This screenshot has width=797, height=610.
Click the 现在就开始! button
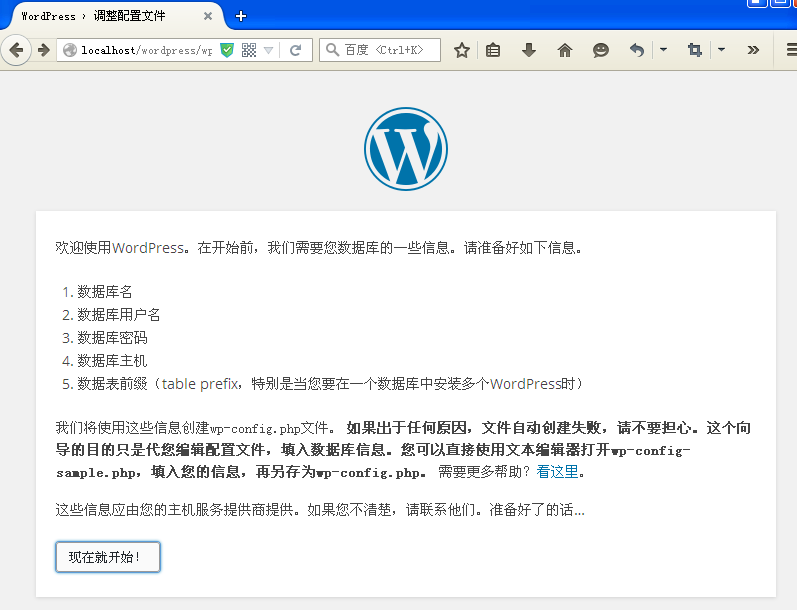click(108, 557)
